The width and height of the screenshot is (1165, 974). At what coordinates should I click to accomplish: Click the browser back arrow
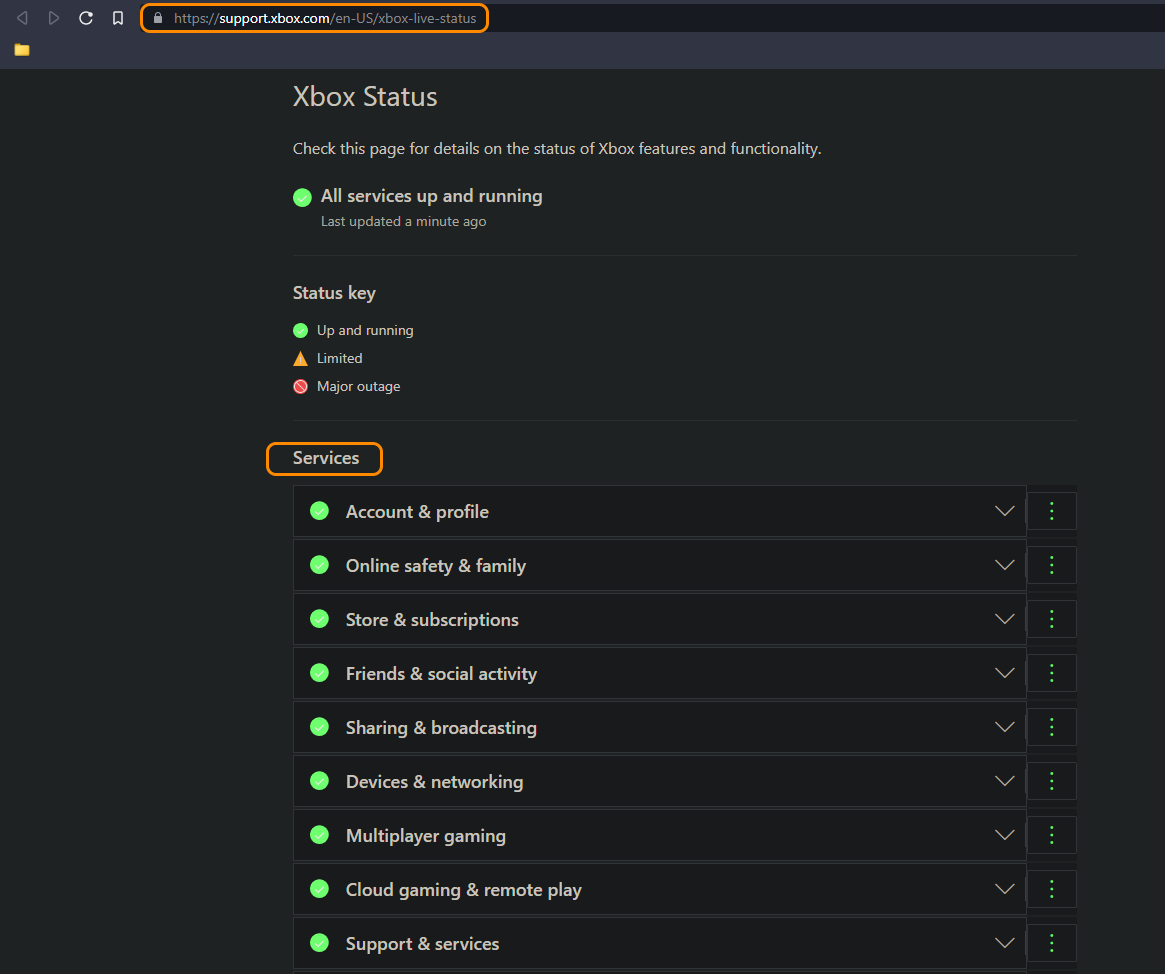[22, 18]
